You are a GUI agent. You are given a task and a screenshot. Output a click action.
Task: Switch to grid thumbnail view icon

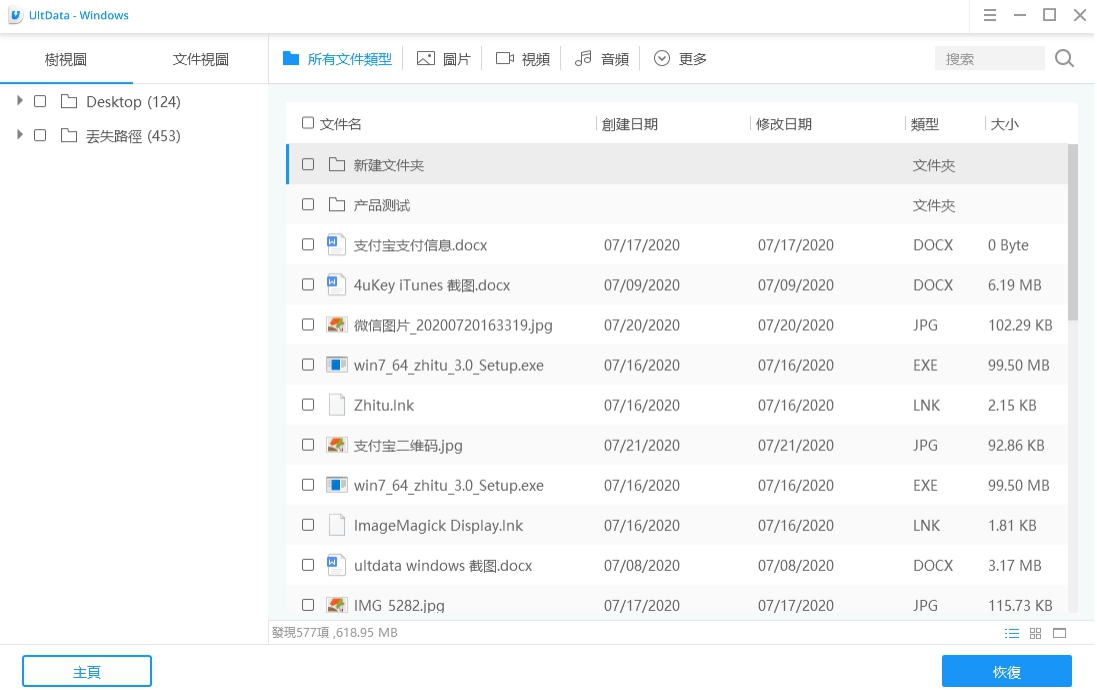(x=1035, y=633)
